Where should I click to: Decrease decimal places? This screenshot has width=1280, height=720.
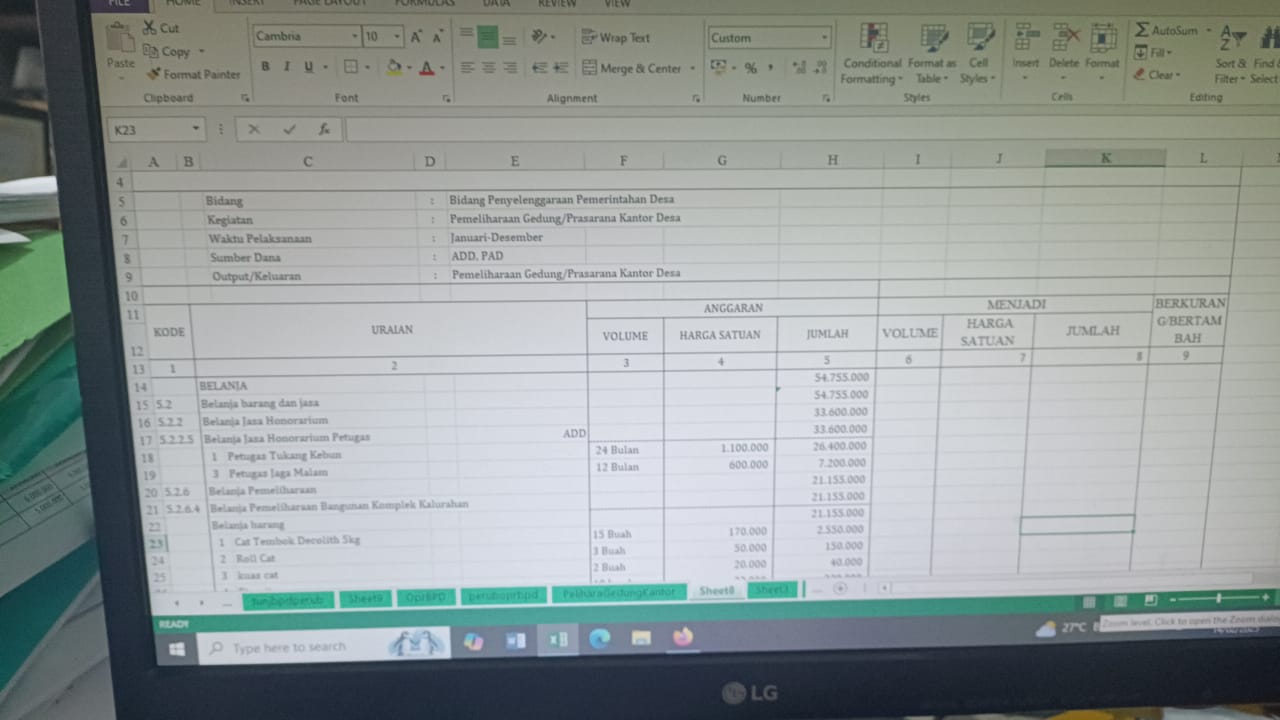pyautogui.click(x=821, y=68)
